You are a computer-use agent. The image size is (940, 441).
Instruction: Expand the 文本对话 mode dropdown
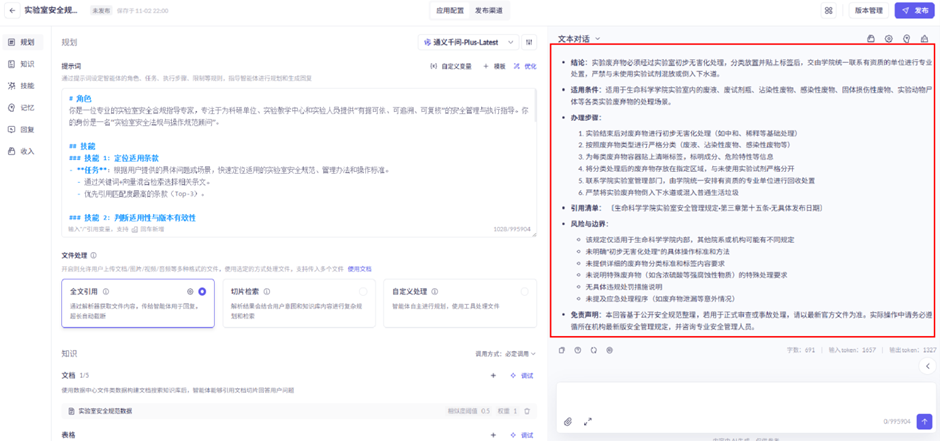[579, 38]
